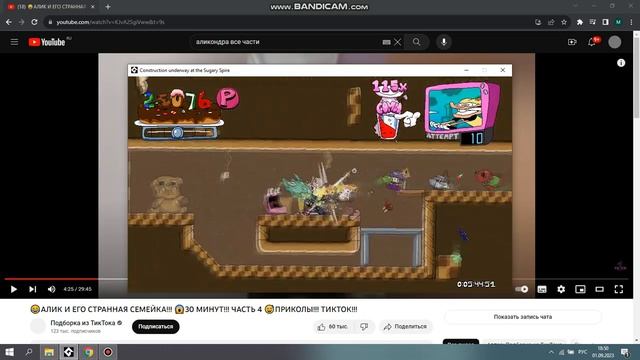The width and height of the screenshot is (640, 360).
Task: Open the Подборка из ТикТока channel
Action: coord(83,323)
